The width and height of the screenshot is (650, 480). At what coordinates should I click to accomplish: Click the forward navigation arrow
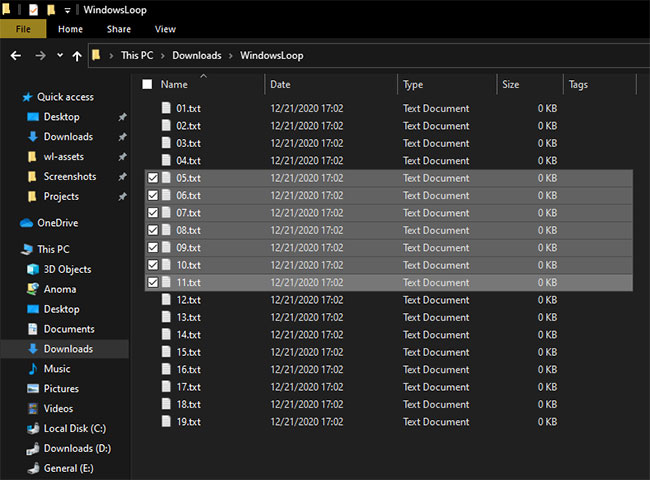40,56
